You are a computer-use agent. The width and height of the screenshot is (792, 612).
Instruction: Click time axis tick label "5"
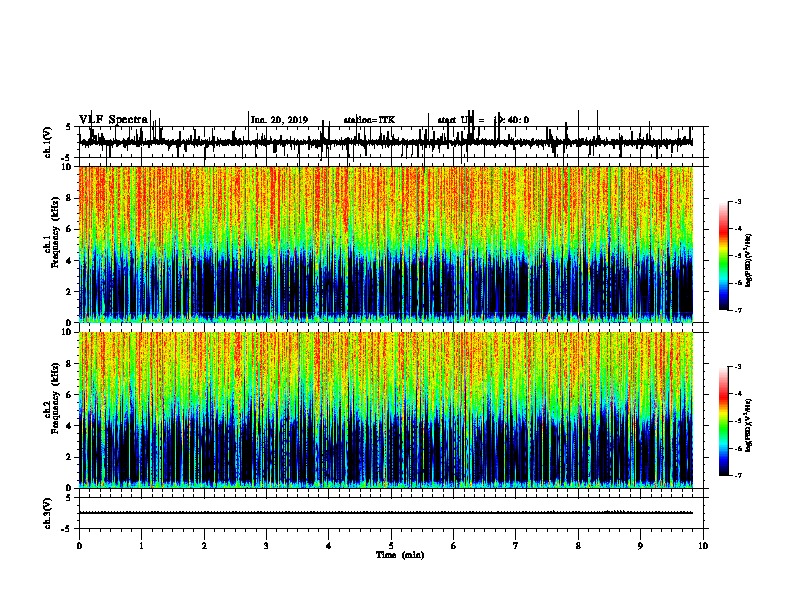click(391, 546)
